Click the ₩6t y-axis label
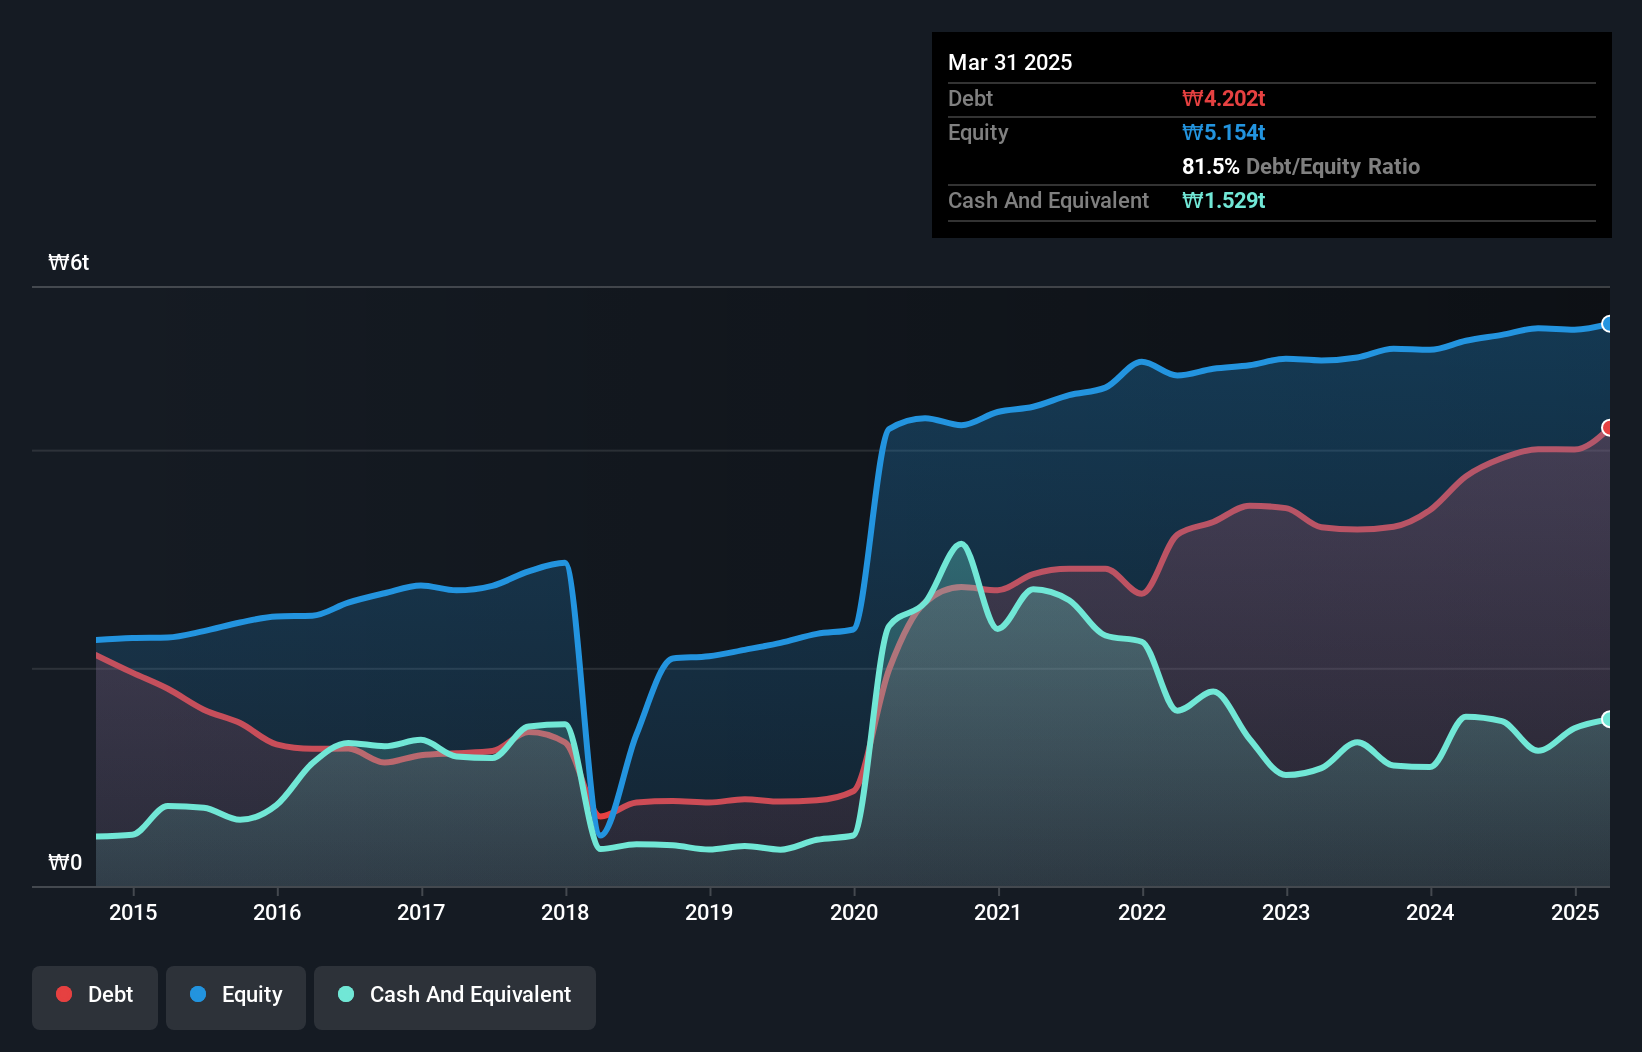Viewport: 1642px width, 1052px height. click(69, 263)
